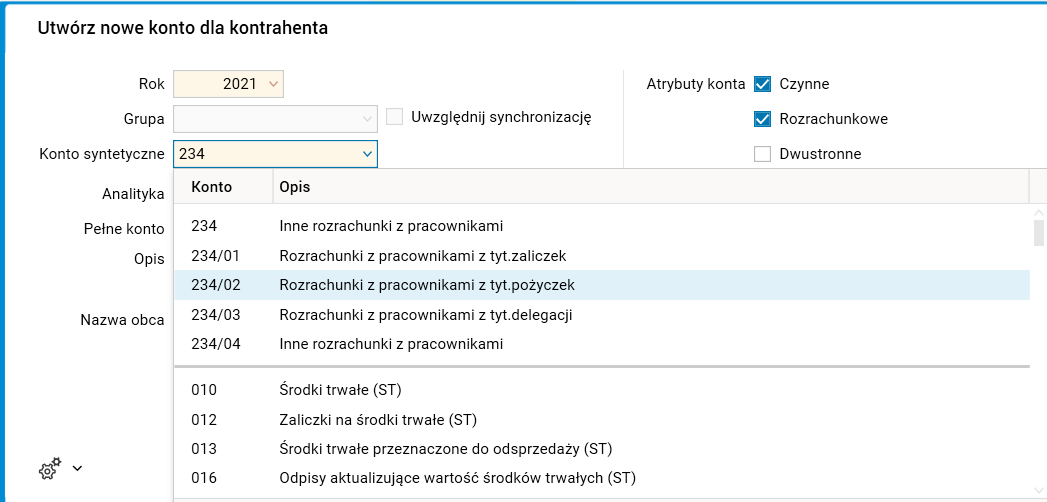Toggle Uwzględnij synchronizację checkbox
Viewport: 1047px width, 502px height.
click(395, 117)
